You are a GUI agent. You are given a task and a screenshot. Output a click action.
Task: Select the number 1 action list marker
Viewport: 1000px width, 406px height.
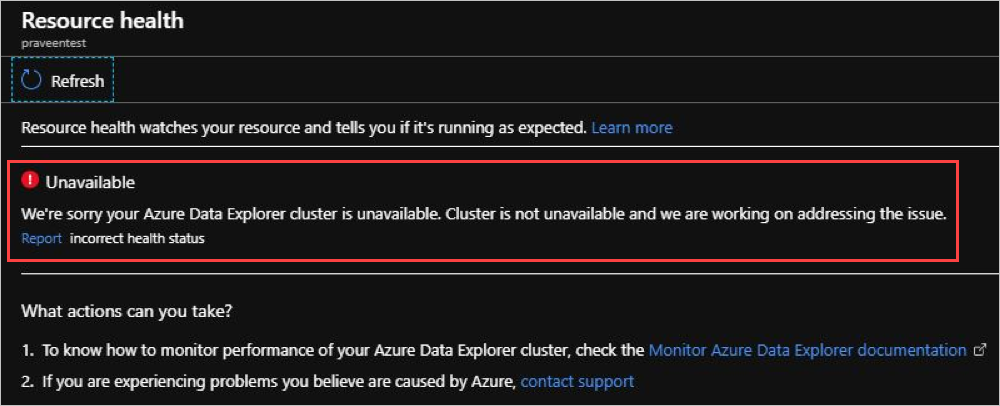pos(28,350)
